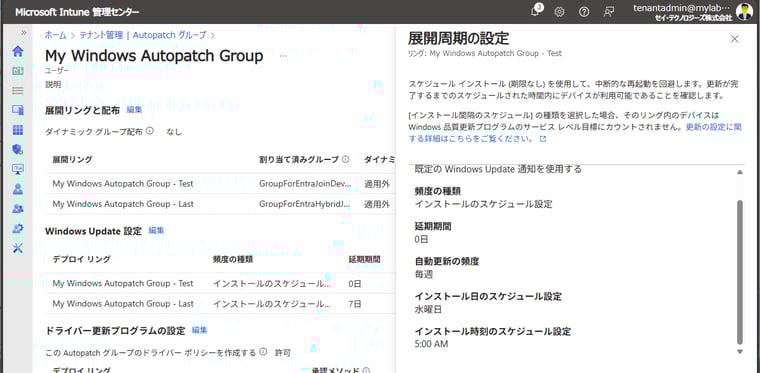760x373 pixels.
Task: Open the Home icon in left sidebar
Action: pyautogui.click(x=18, y=51)
